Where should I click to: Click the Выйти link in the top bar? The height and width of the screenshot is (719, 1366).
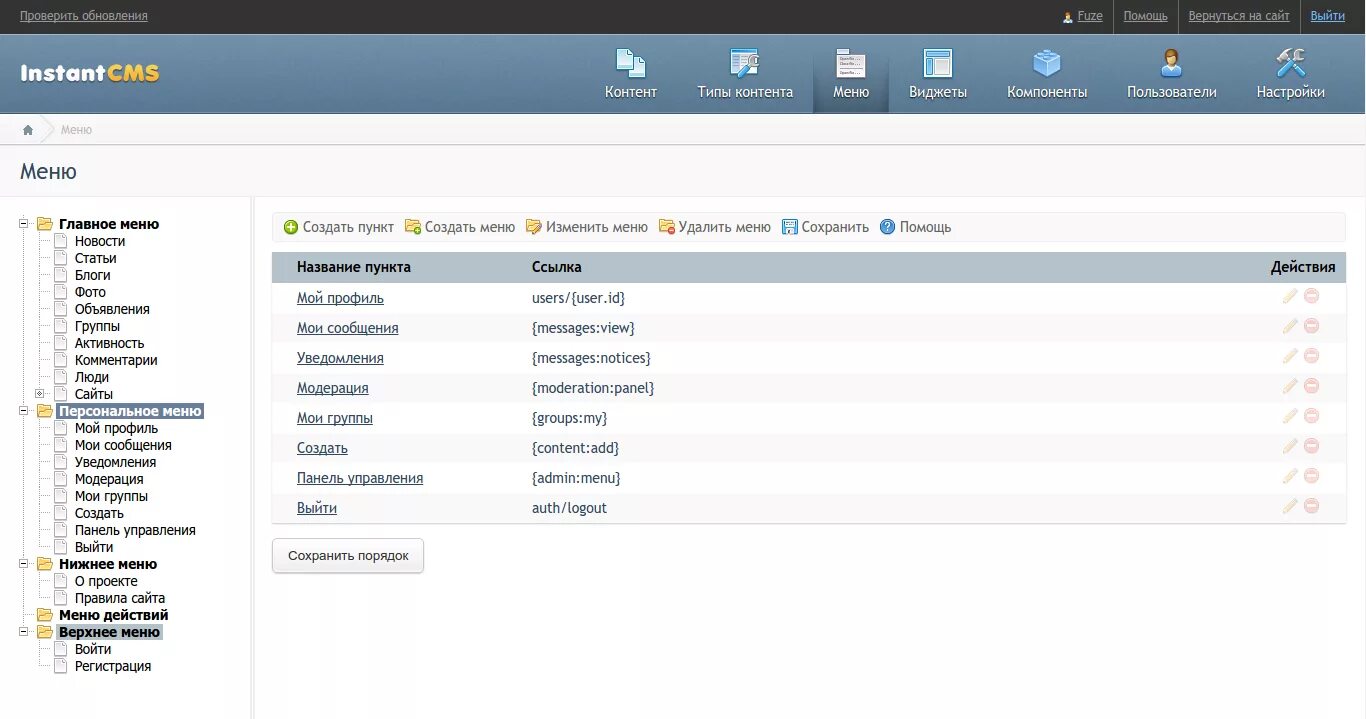click(x=1328, y=16)
